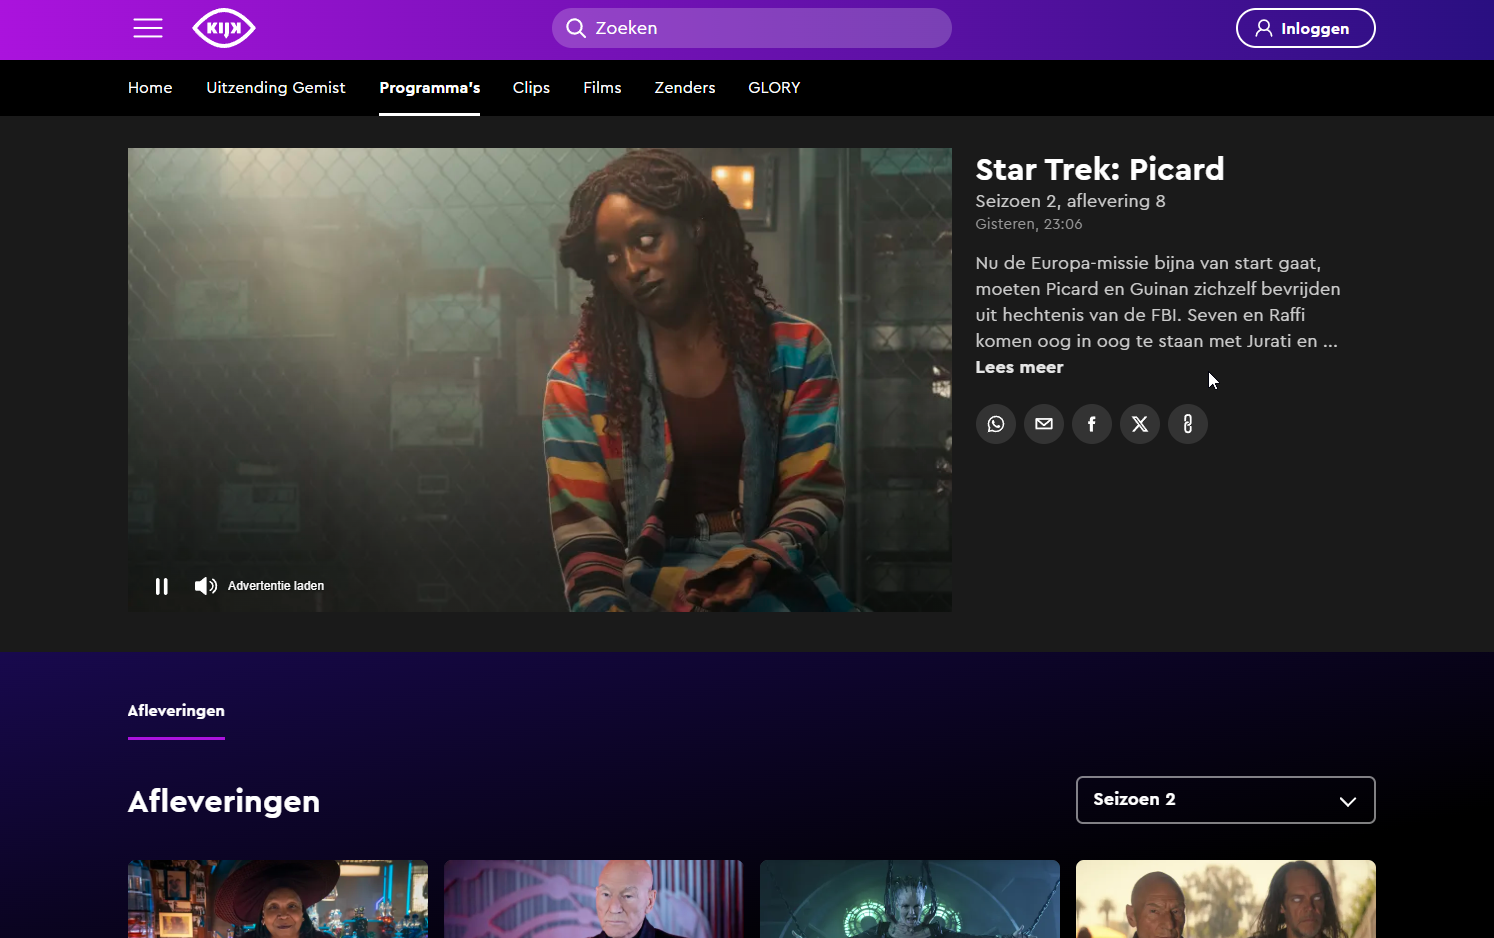Click the Inloggen button
Image resolution: width=1494 pixels, height=938 pixels.
1305,28
